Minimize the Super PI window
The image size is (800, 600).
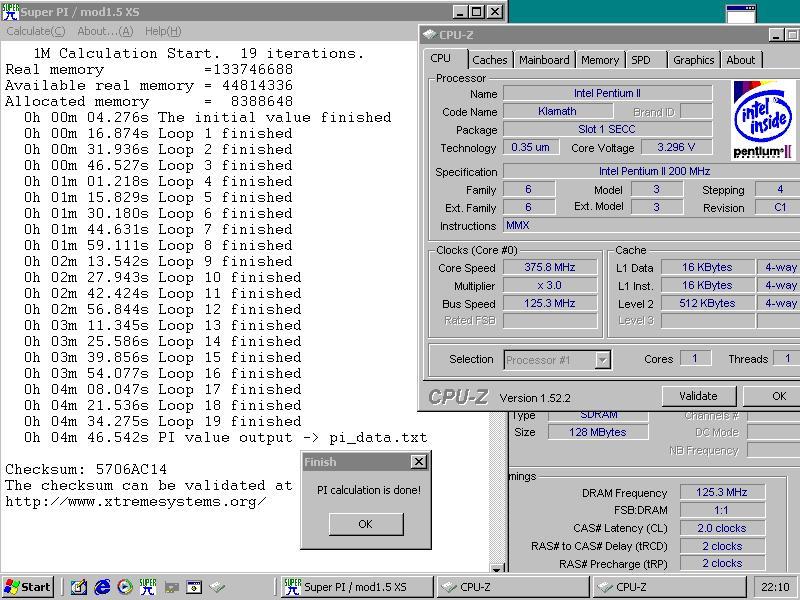(460, 11)
